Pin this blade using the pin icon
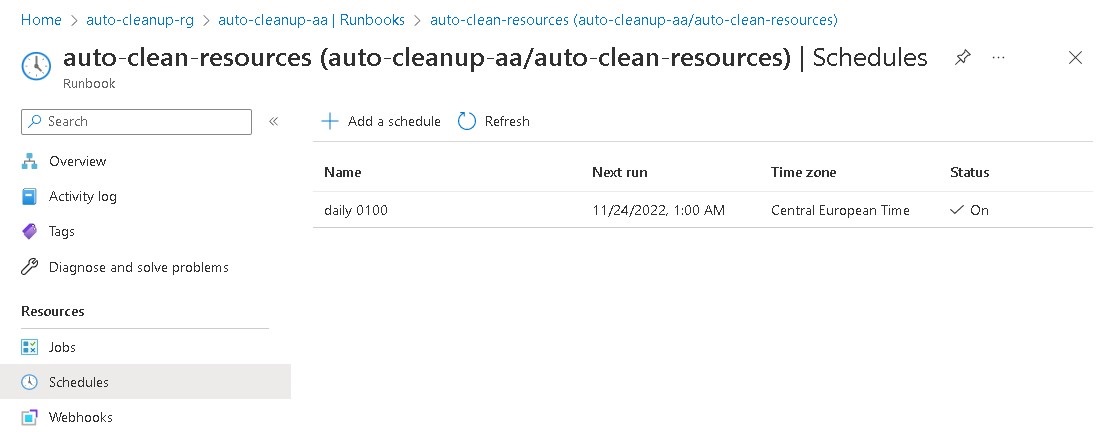This screenshot has height=435, width=1109. (x=962, y=58)
